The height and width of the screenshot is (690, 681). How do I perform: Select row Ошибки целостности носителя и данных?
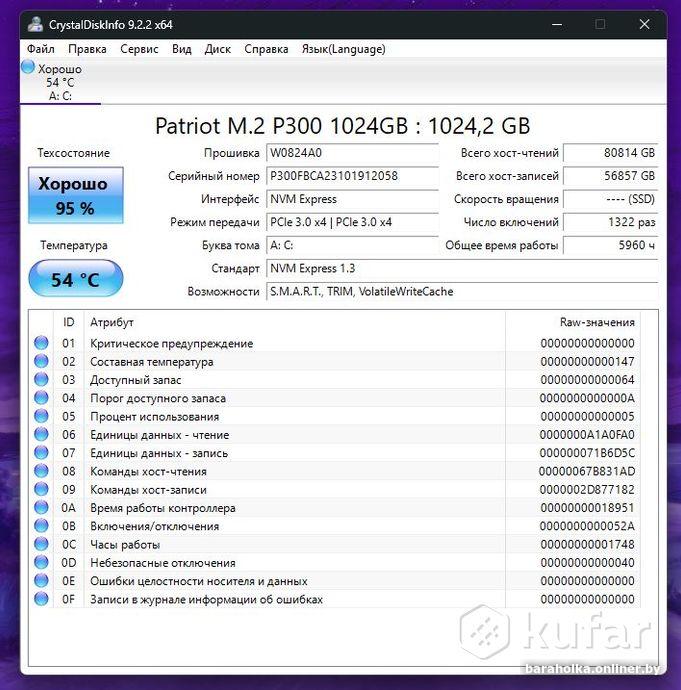pyautogui.click(x=335, y=580)
